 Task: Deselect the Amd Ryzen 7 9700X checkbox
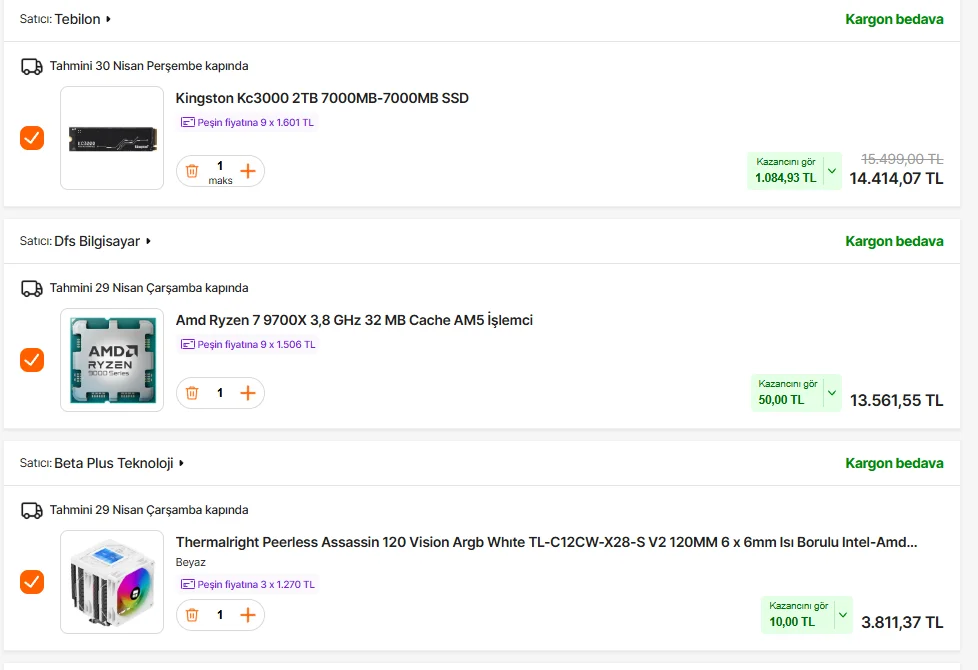coord(32,360)
